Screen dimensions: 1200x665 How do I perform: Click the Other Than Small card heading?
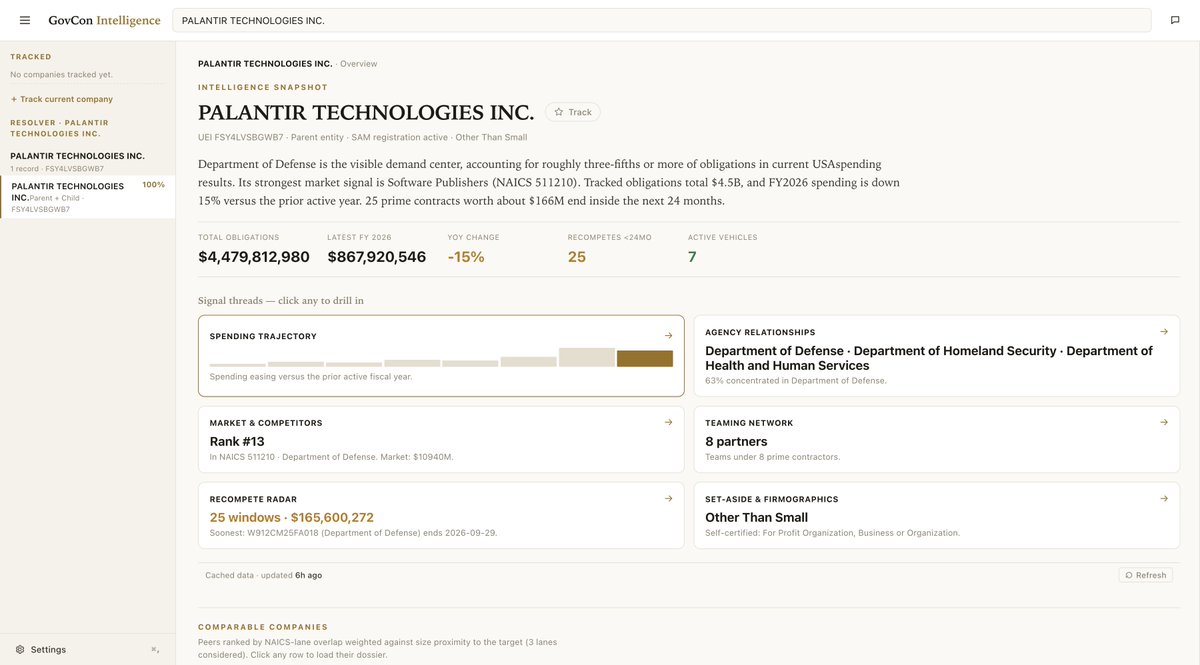(x=756, y=517)
